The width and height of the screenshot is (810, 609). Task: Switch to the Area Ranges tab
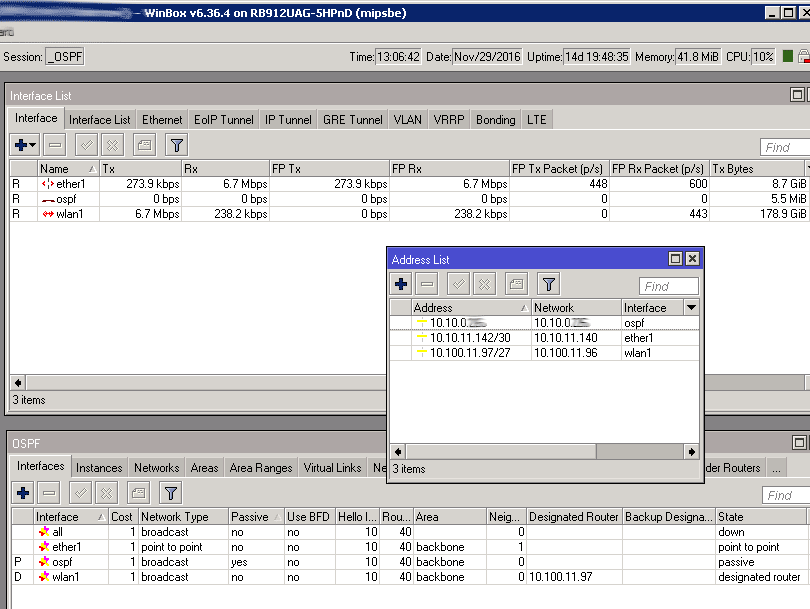click(x=260, y=468)
